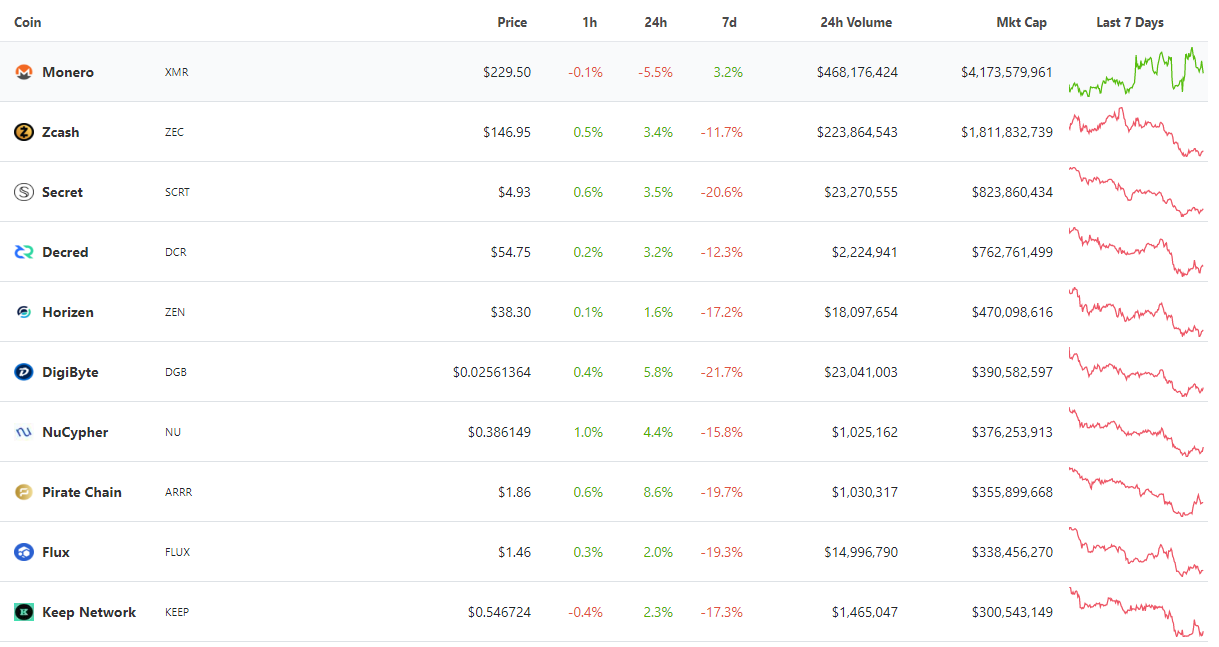The width and height of the screenshot is (1219, 647).
Task: Click the Secret coin logo icon
Action: [x=24, y=192]
